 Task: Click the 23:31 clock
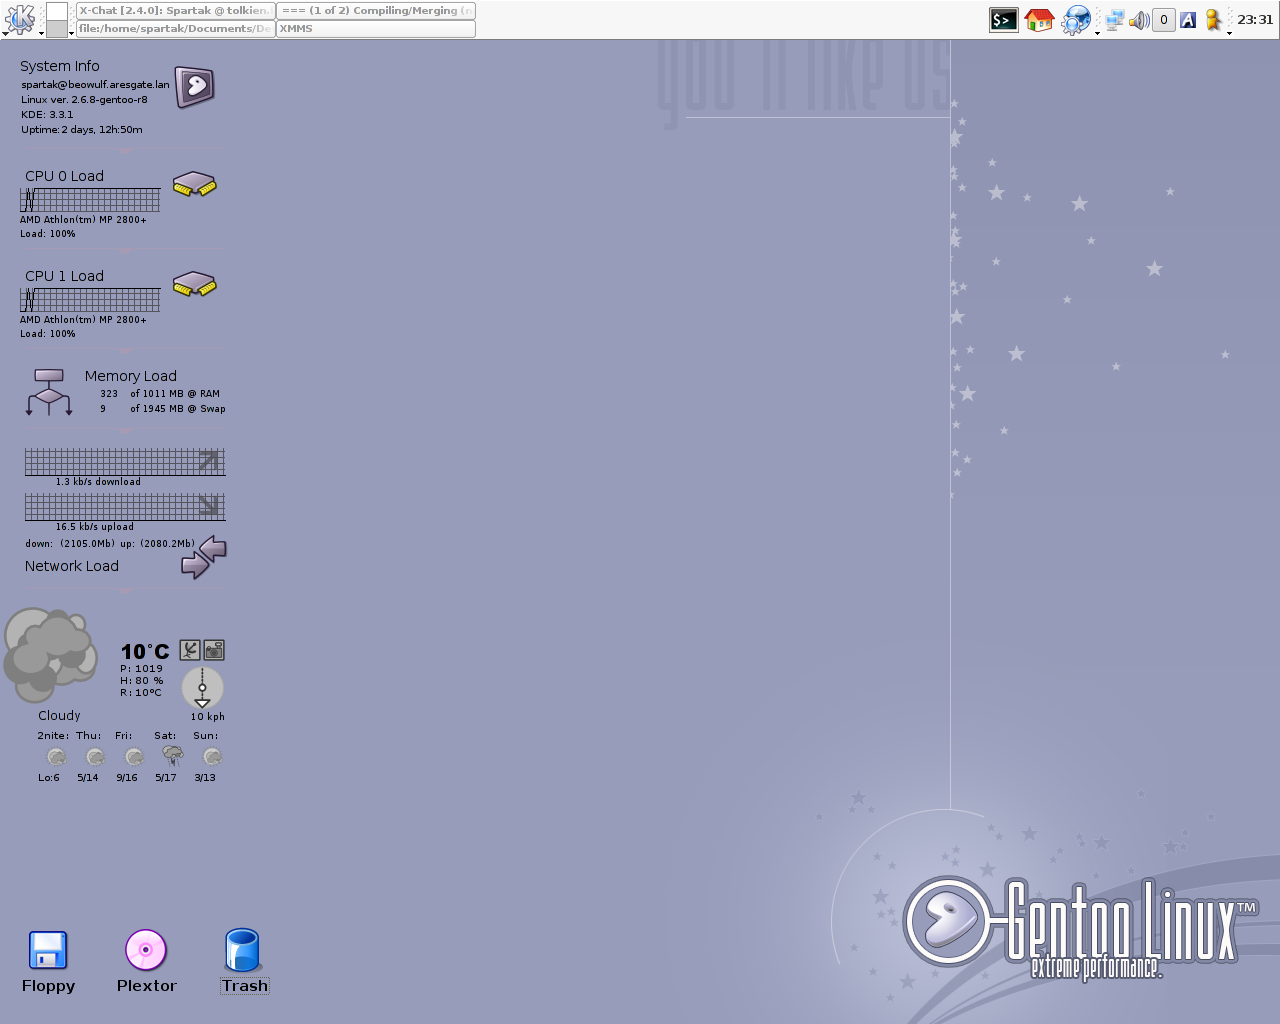pos(1255,20)
